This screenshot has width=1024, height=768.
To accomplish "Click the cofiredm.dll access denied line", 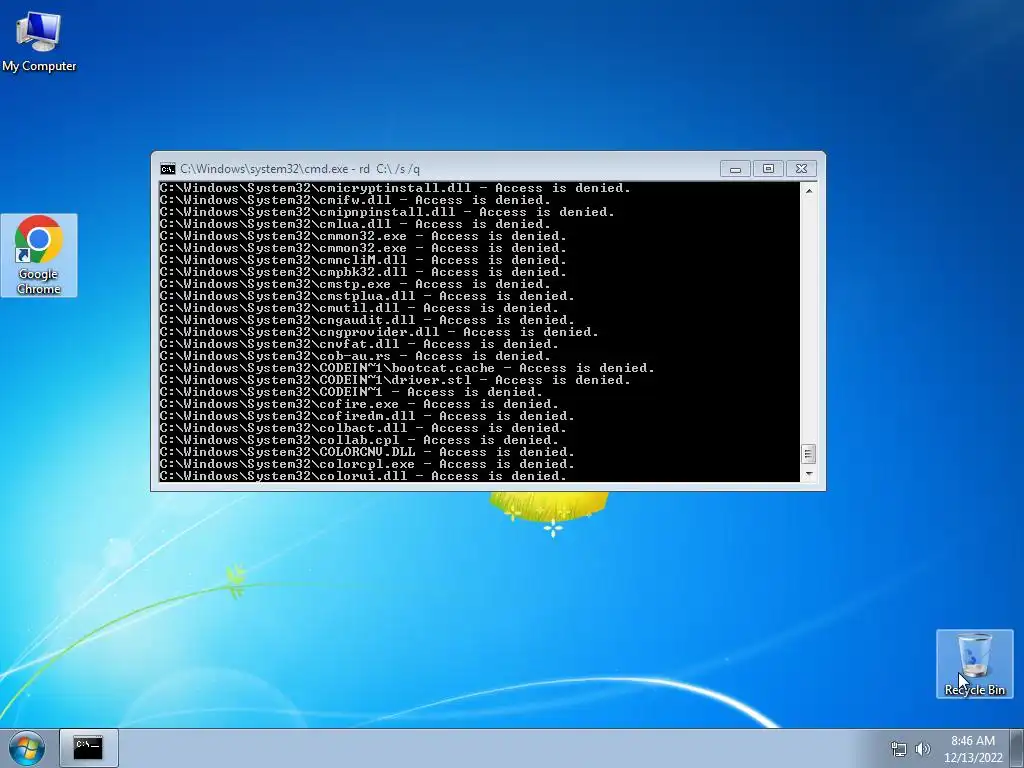I will point(367,416).
